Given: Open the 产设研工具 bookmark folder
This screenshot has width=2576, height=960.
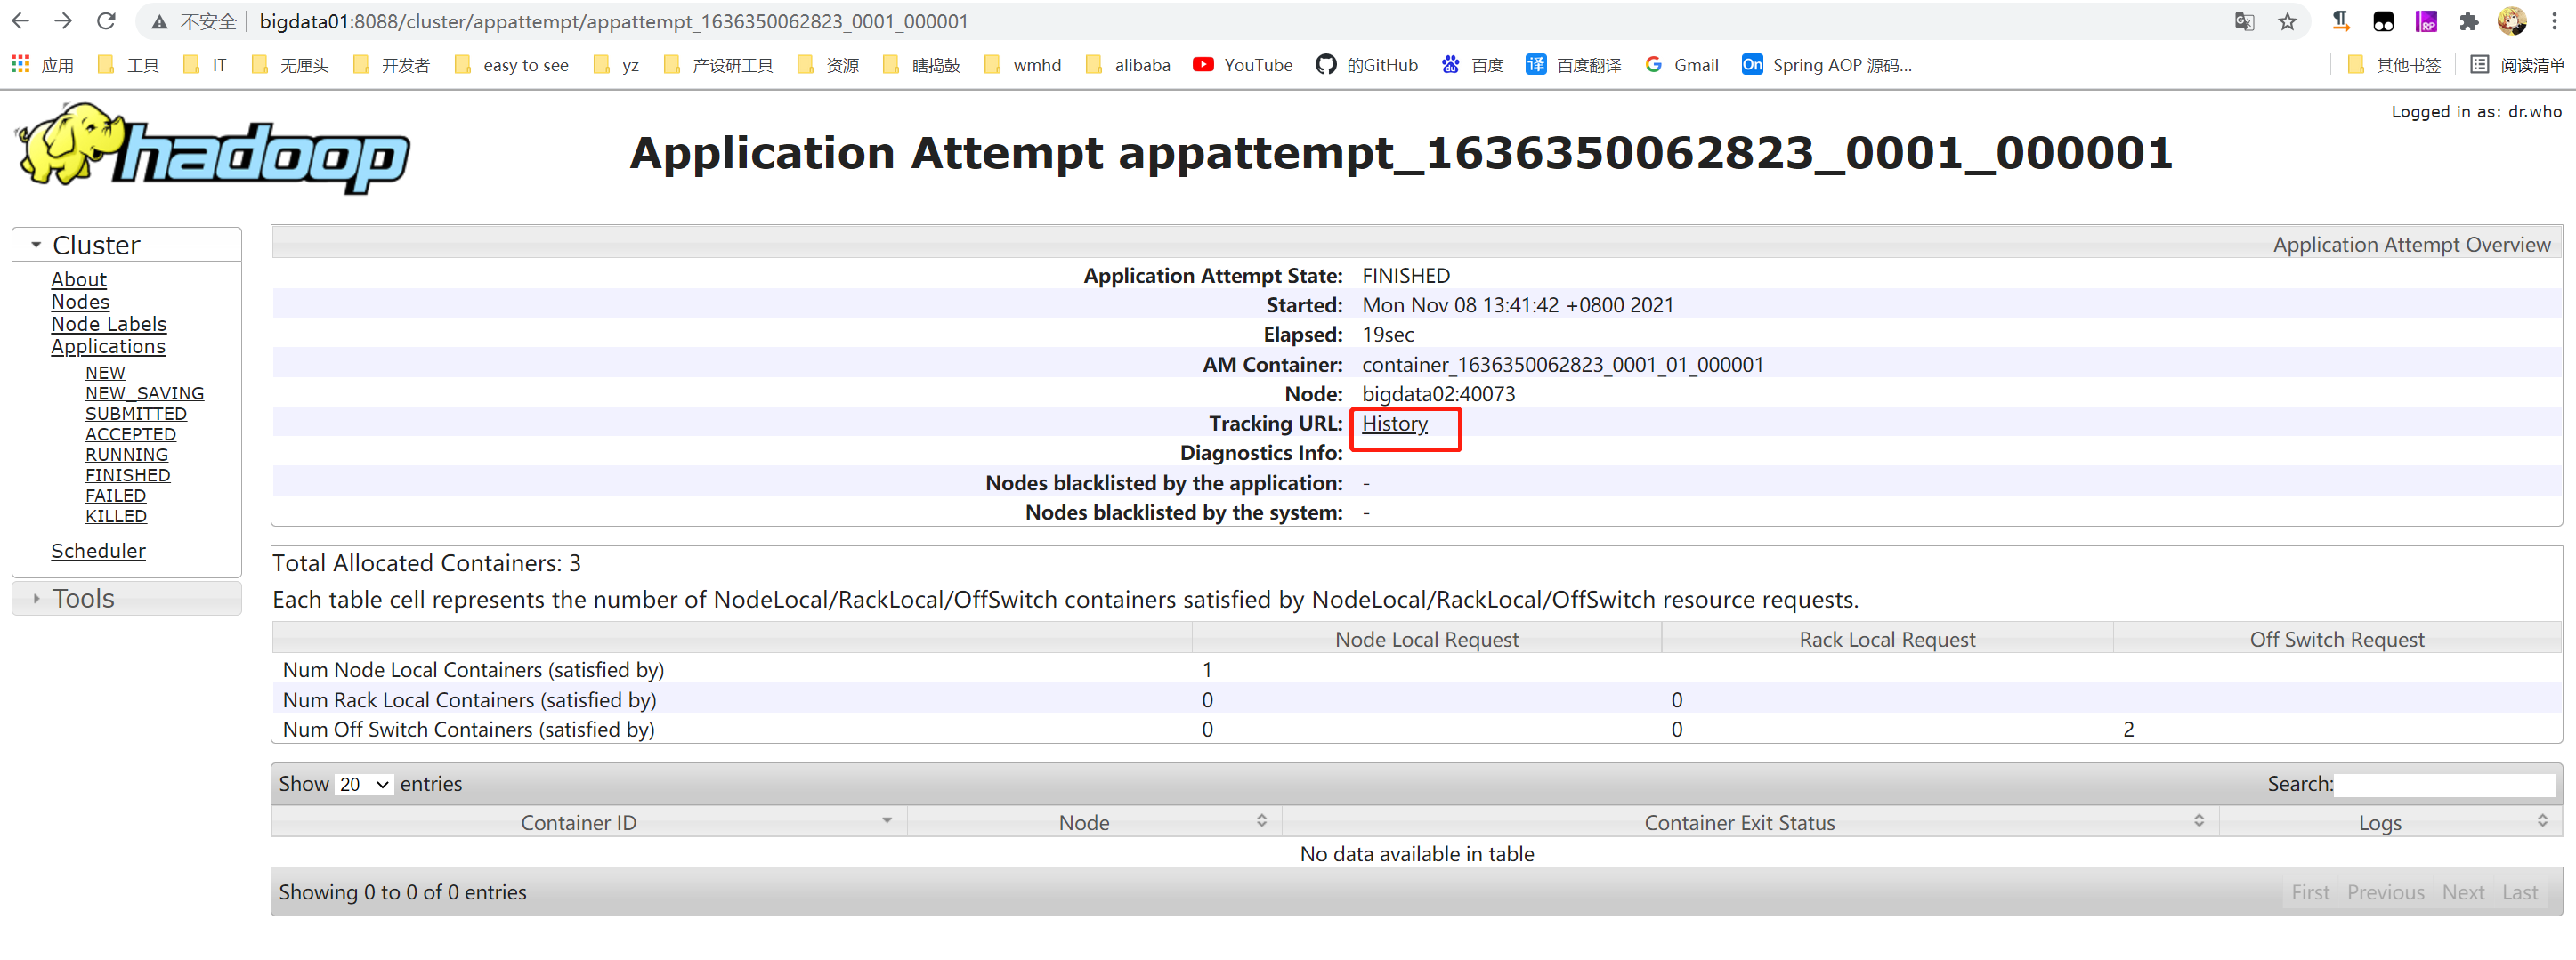Looking at the screenshot, I should tap(718, 65).
